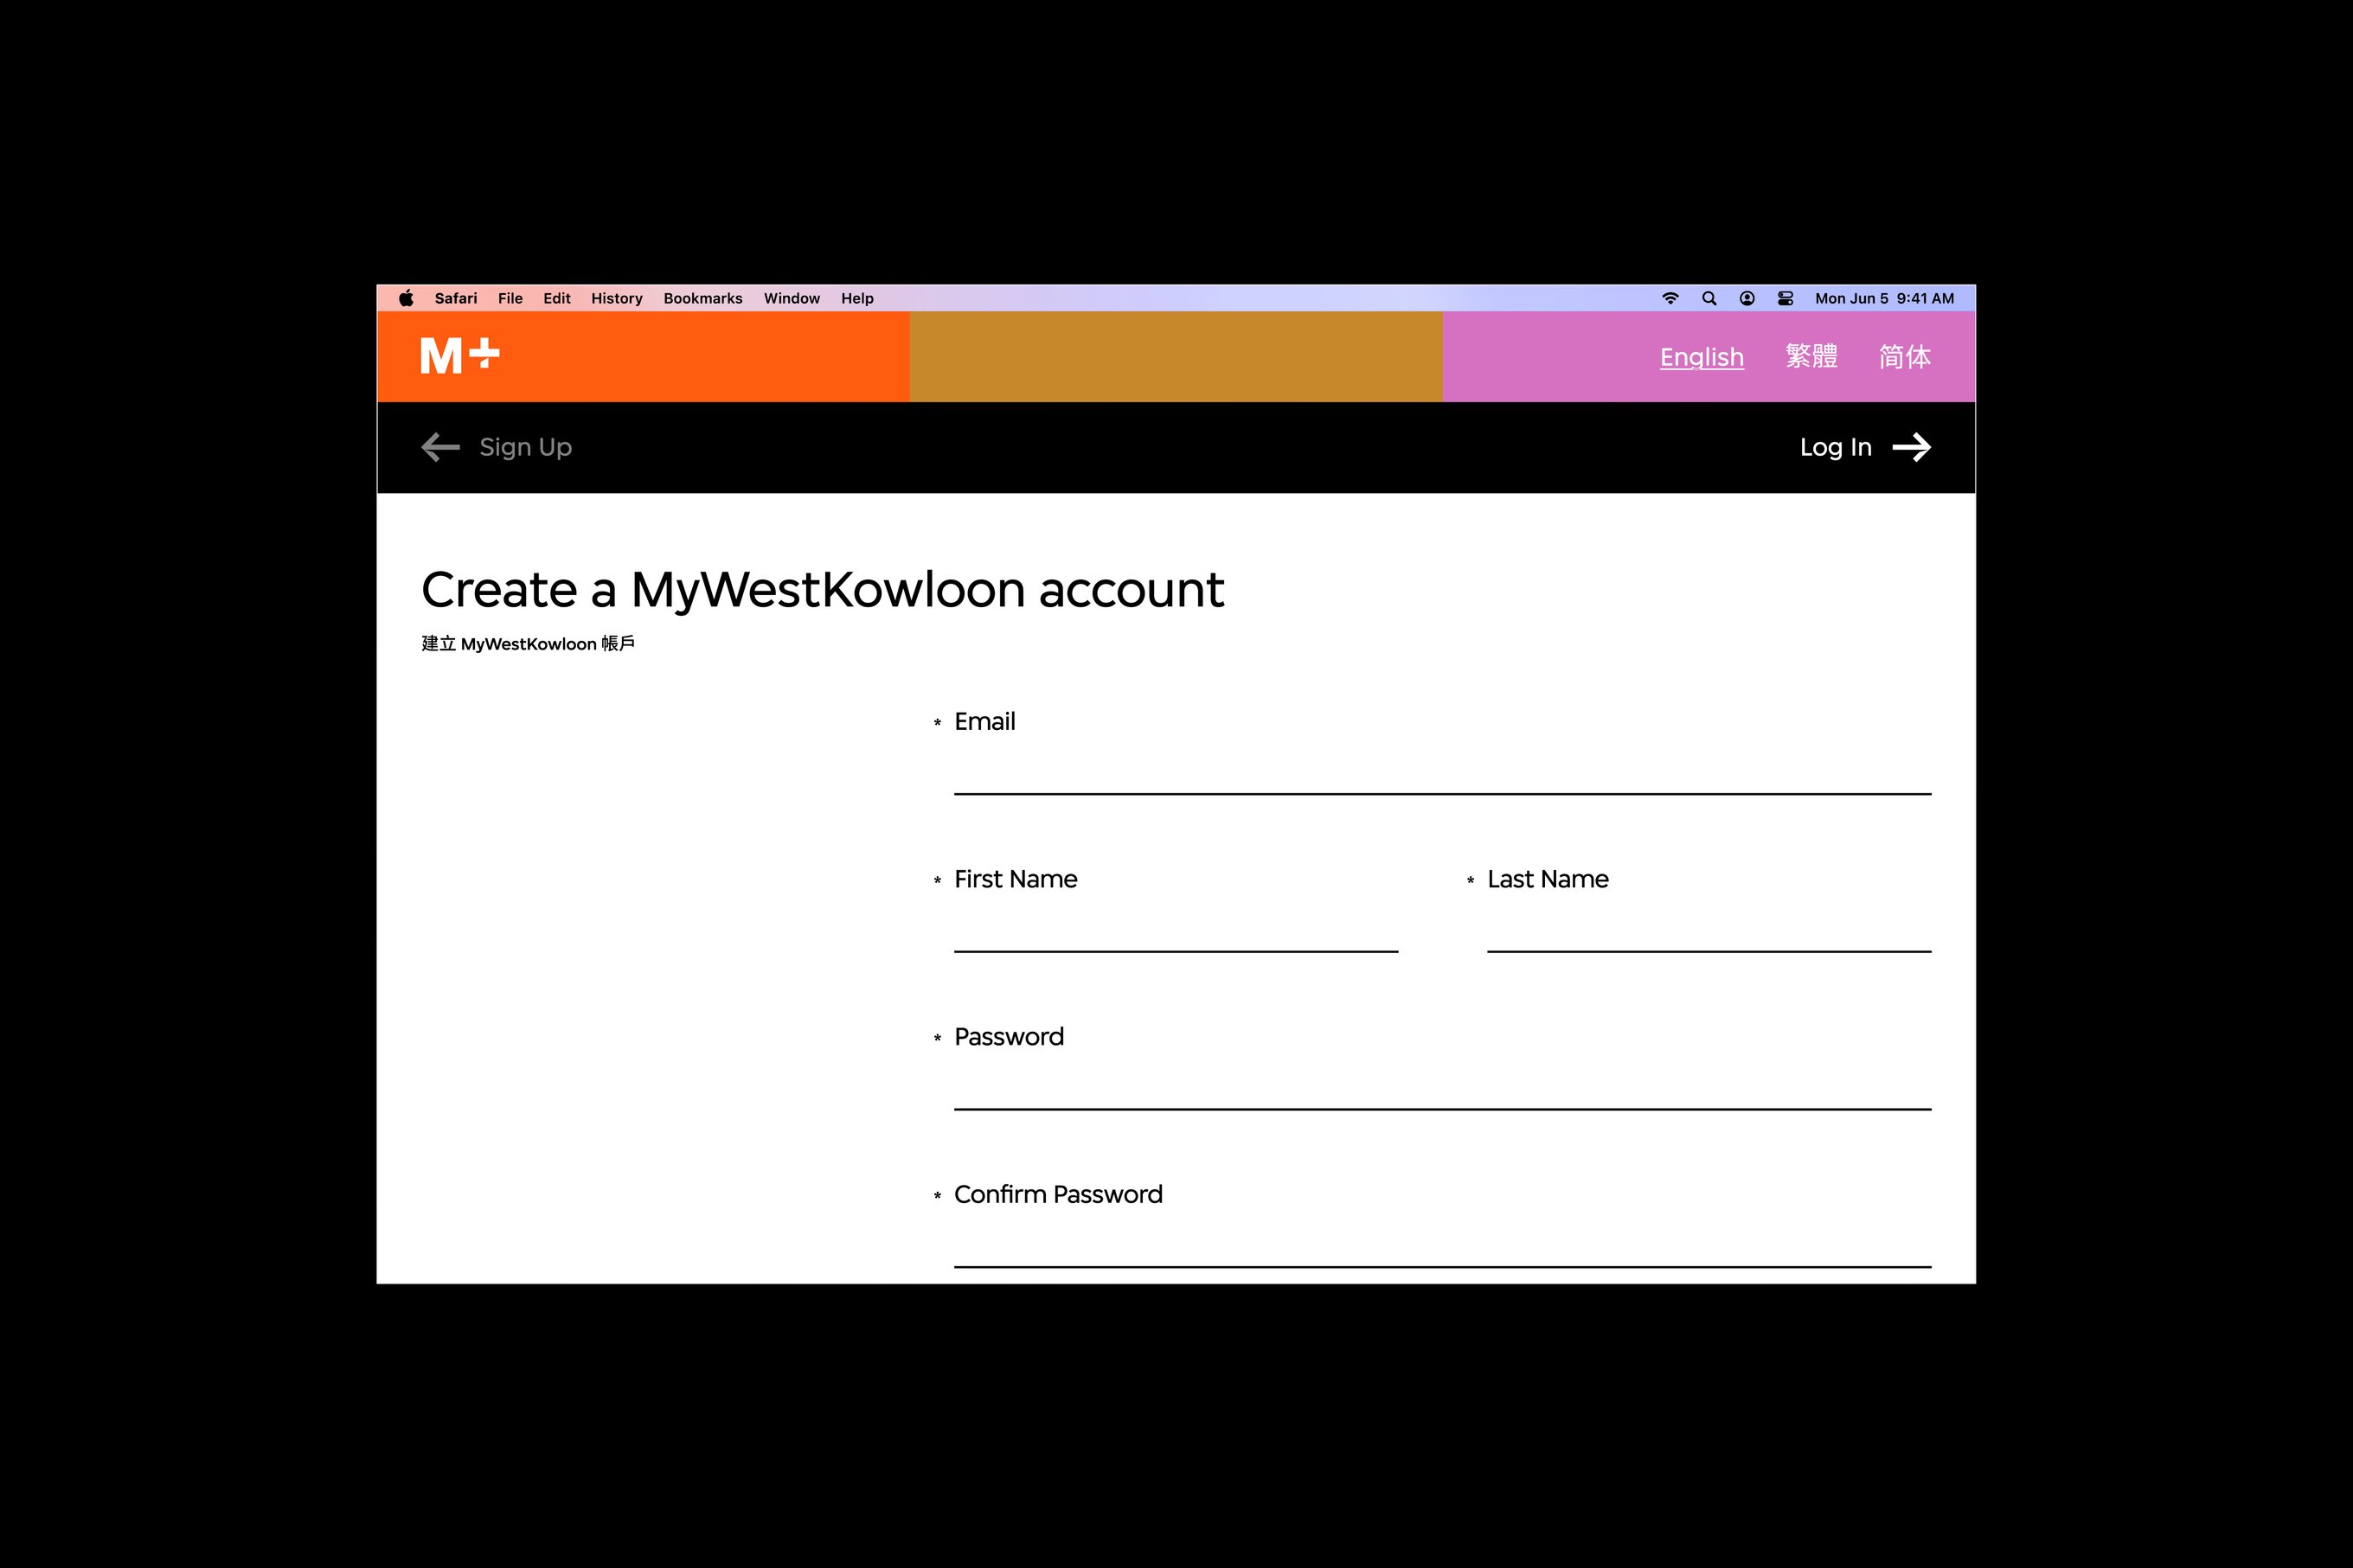The height and width of the screenshot is (1568, 2353).
Task: Click the user account icon in the menu bar
Action: click(x=1747, y=298)
